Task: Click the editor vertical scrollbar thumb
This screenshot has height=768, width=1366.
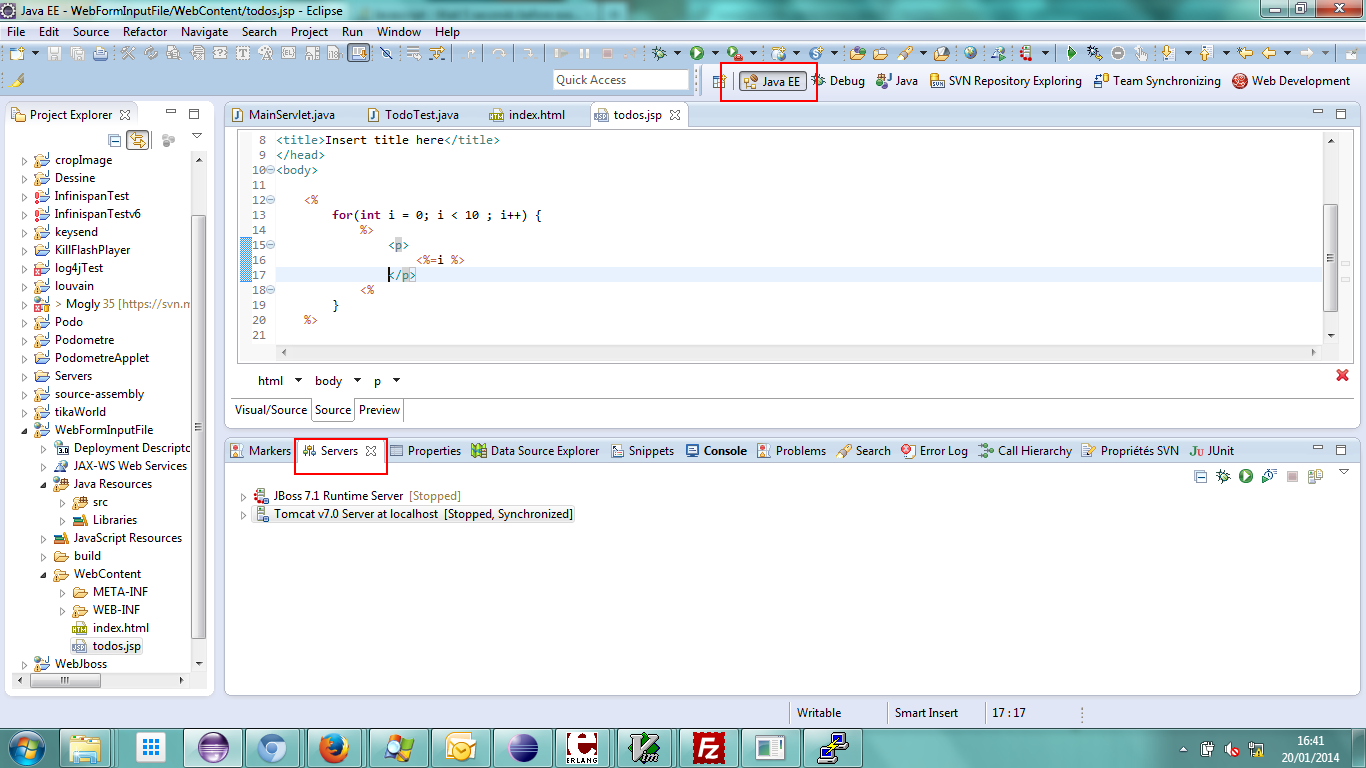Action: 1330,257
